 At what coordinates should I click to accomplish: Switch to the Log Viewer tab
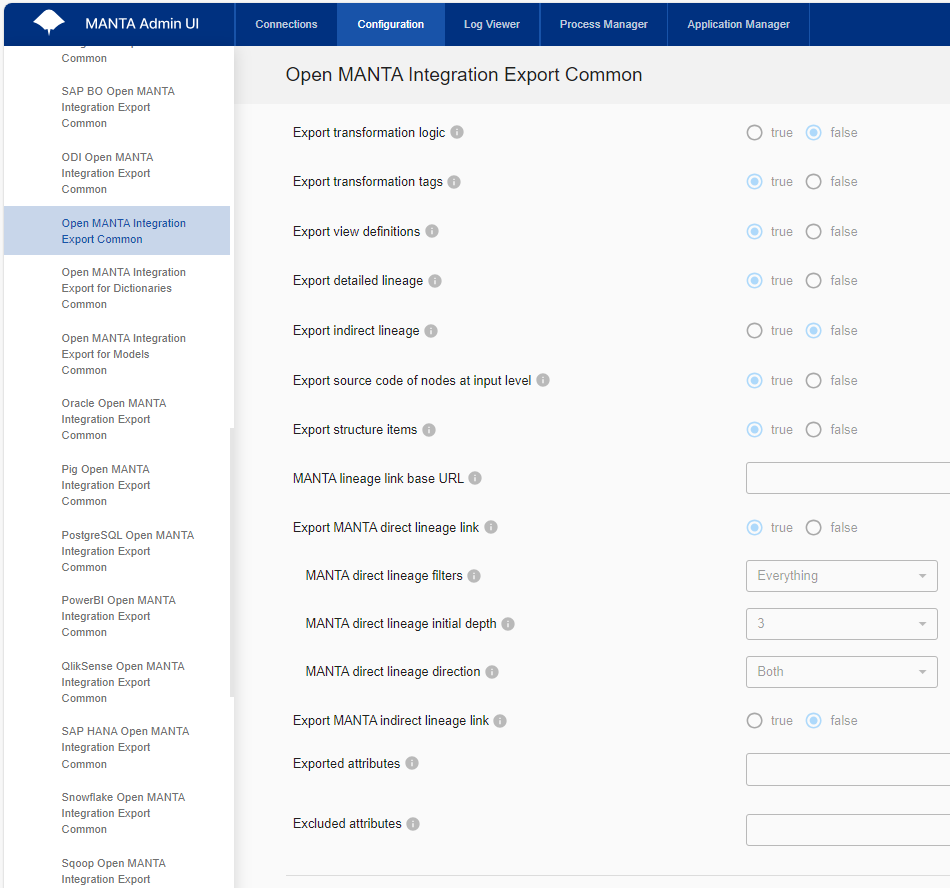[491, 23]
